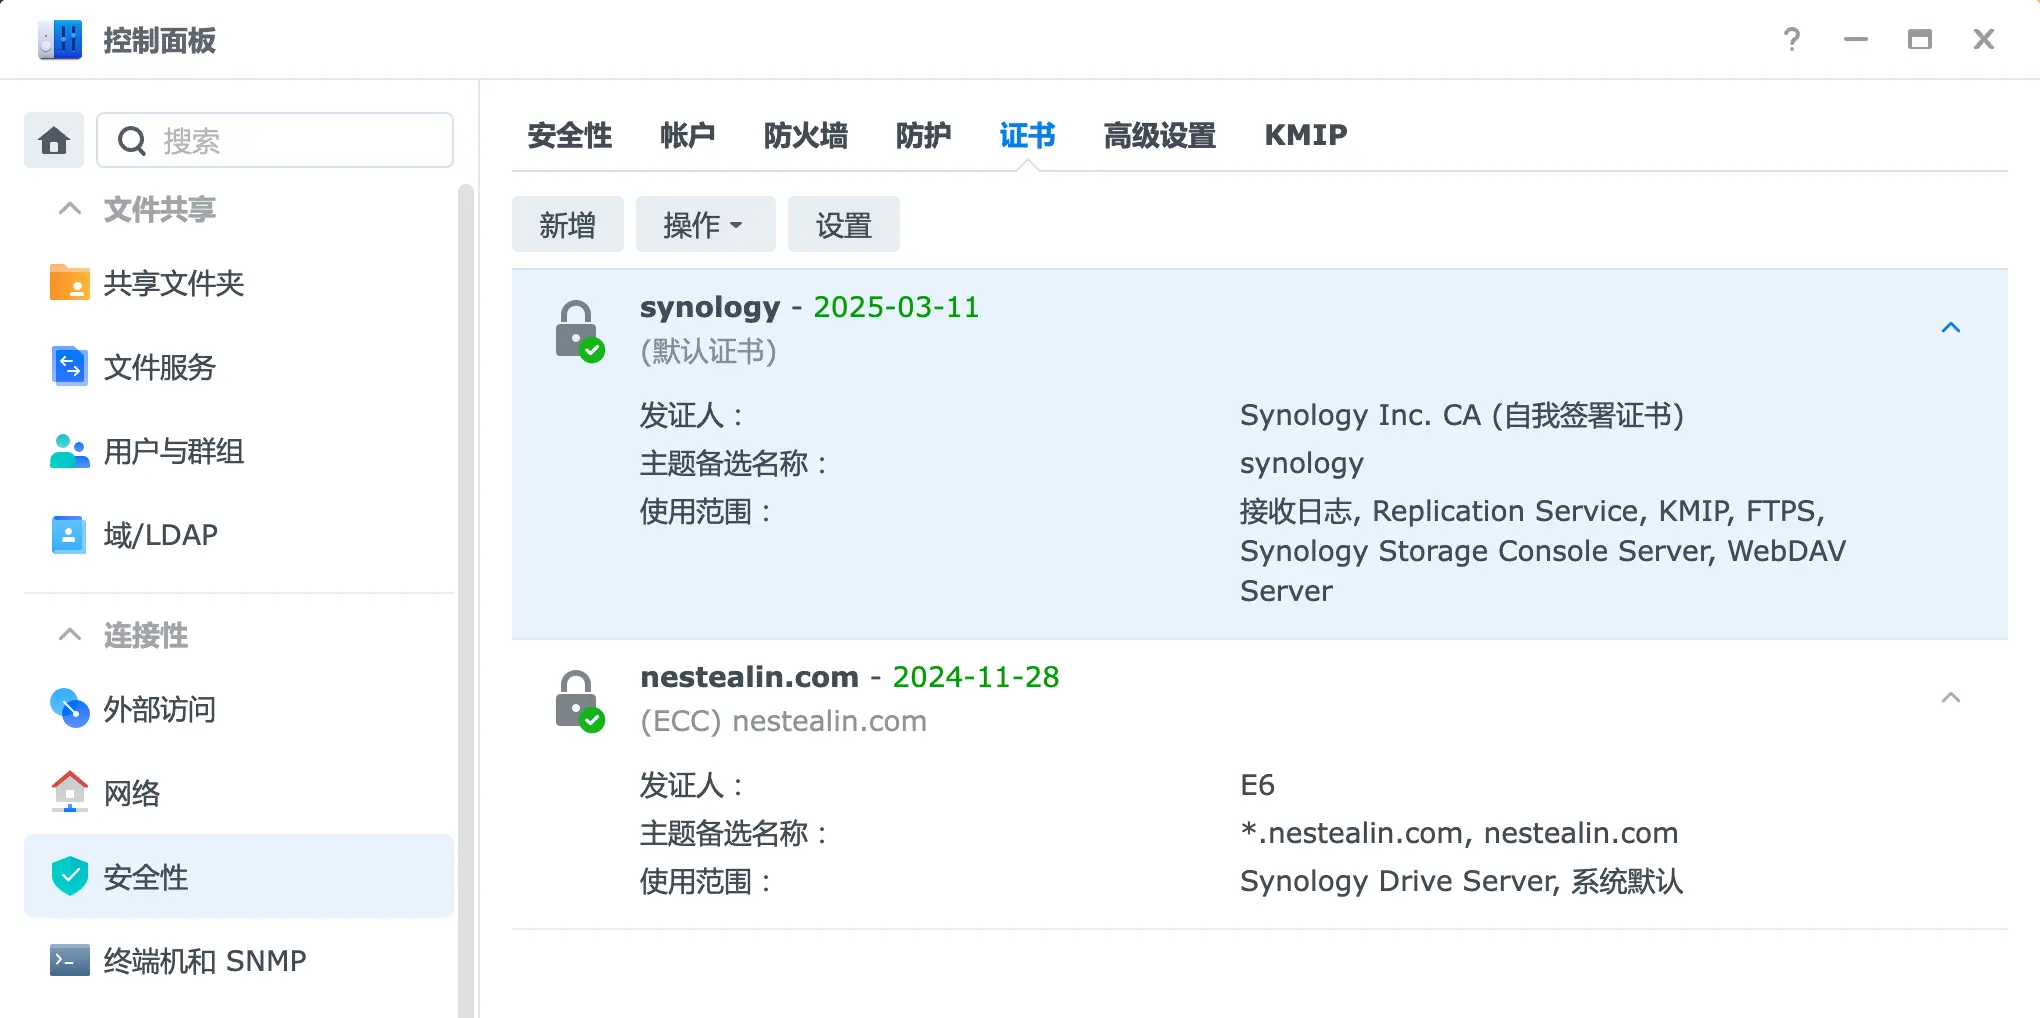Click the 共享文件夹 folder icon
The image size is (2040, 1018).
70,283
